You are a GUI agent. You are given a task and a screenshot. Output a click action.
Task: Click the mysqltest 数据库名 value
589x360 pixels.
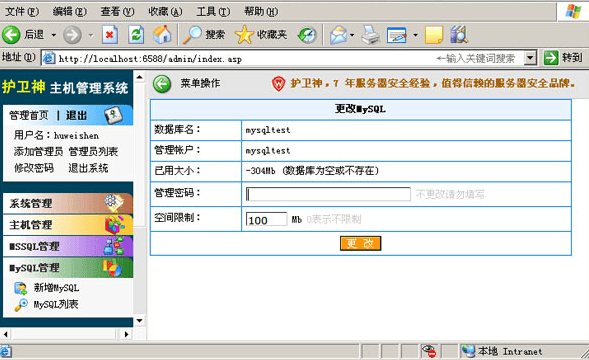tap(268, 130)
